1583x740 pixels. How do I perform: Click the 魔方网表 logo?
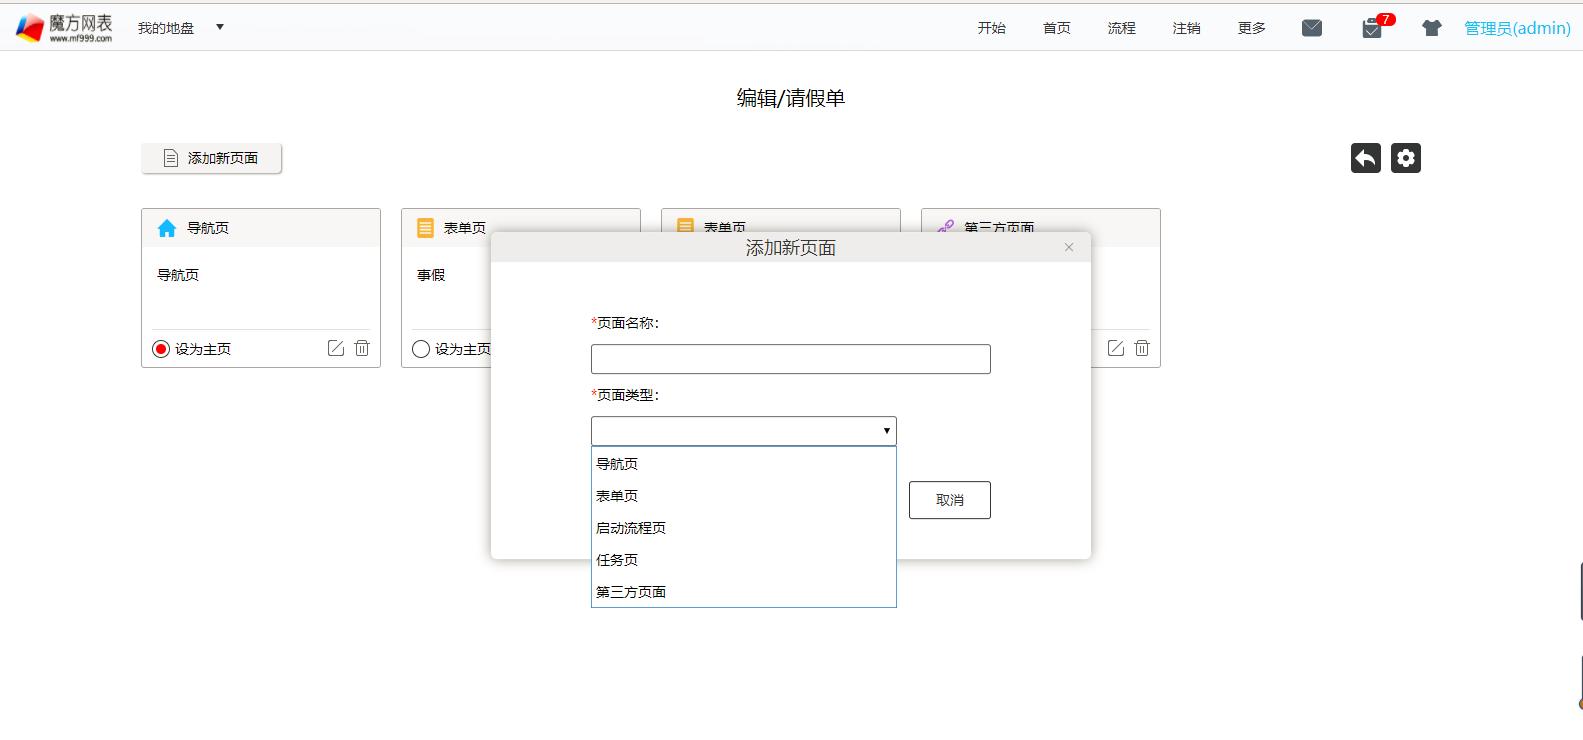click(66, 27)
